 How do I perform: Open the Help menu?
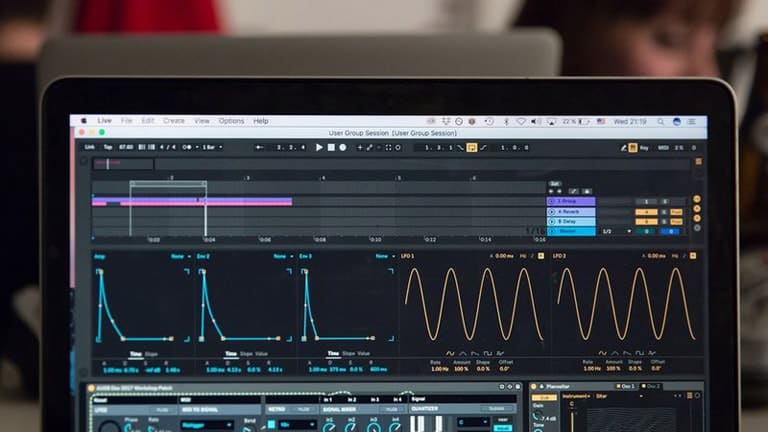(261, 120)
